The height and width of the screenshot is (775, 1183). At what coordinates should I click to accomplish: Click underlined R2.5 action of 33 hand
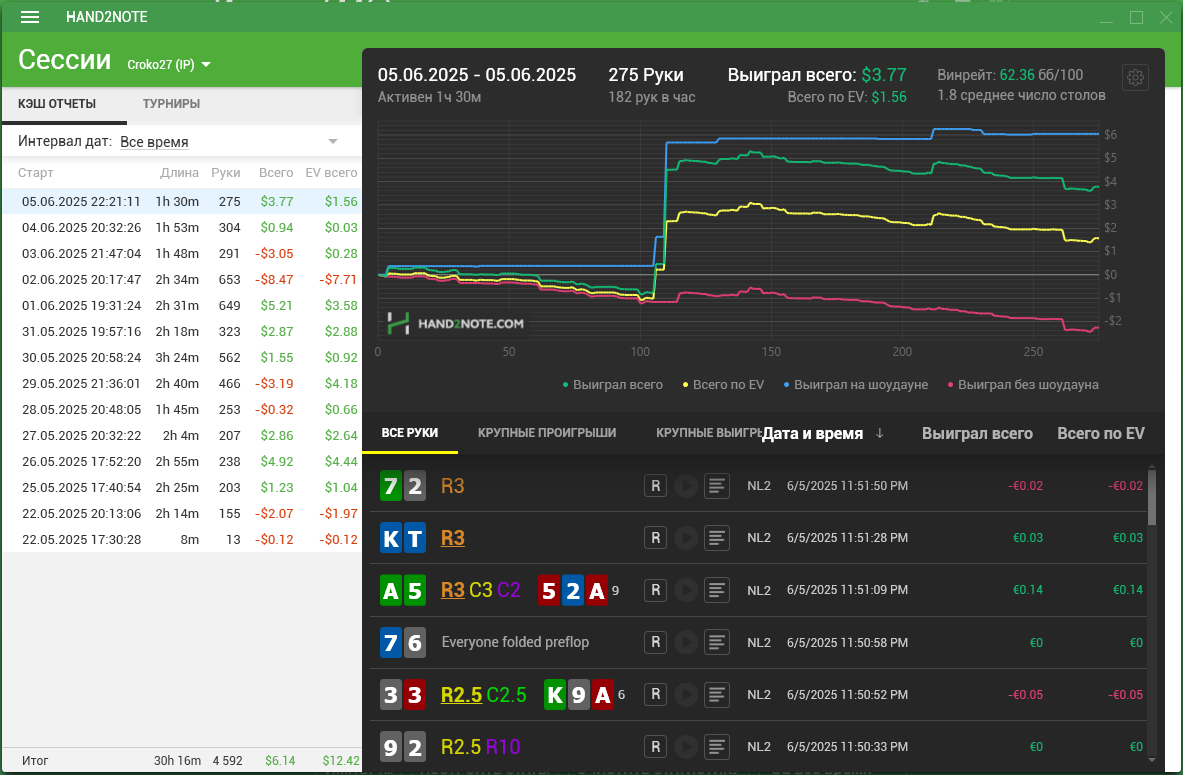461,694
